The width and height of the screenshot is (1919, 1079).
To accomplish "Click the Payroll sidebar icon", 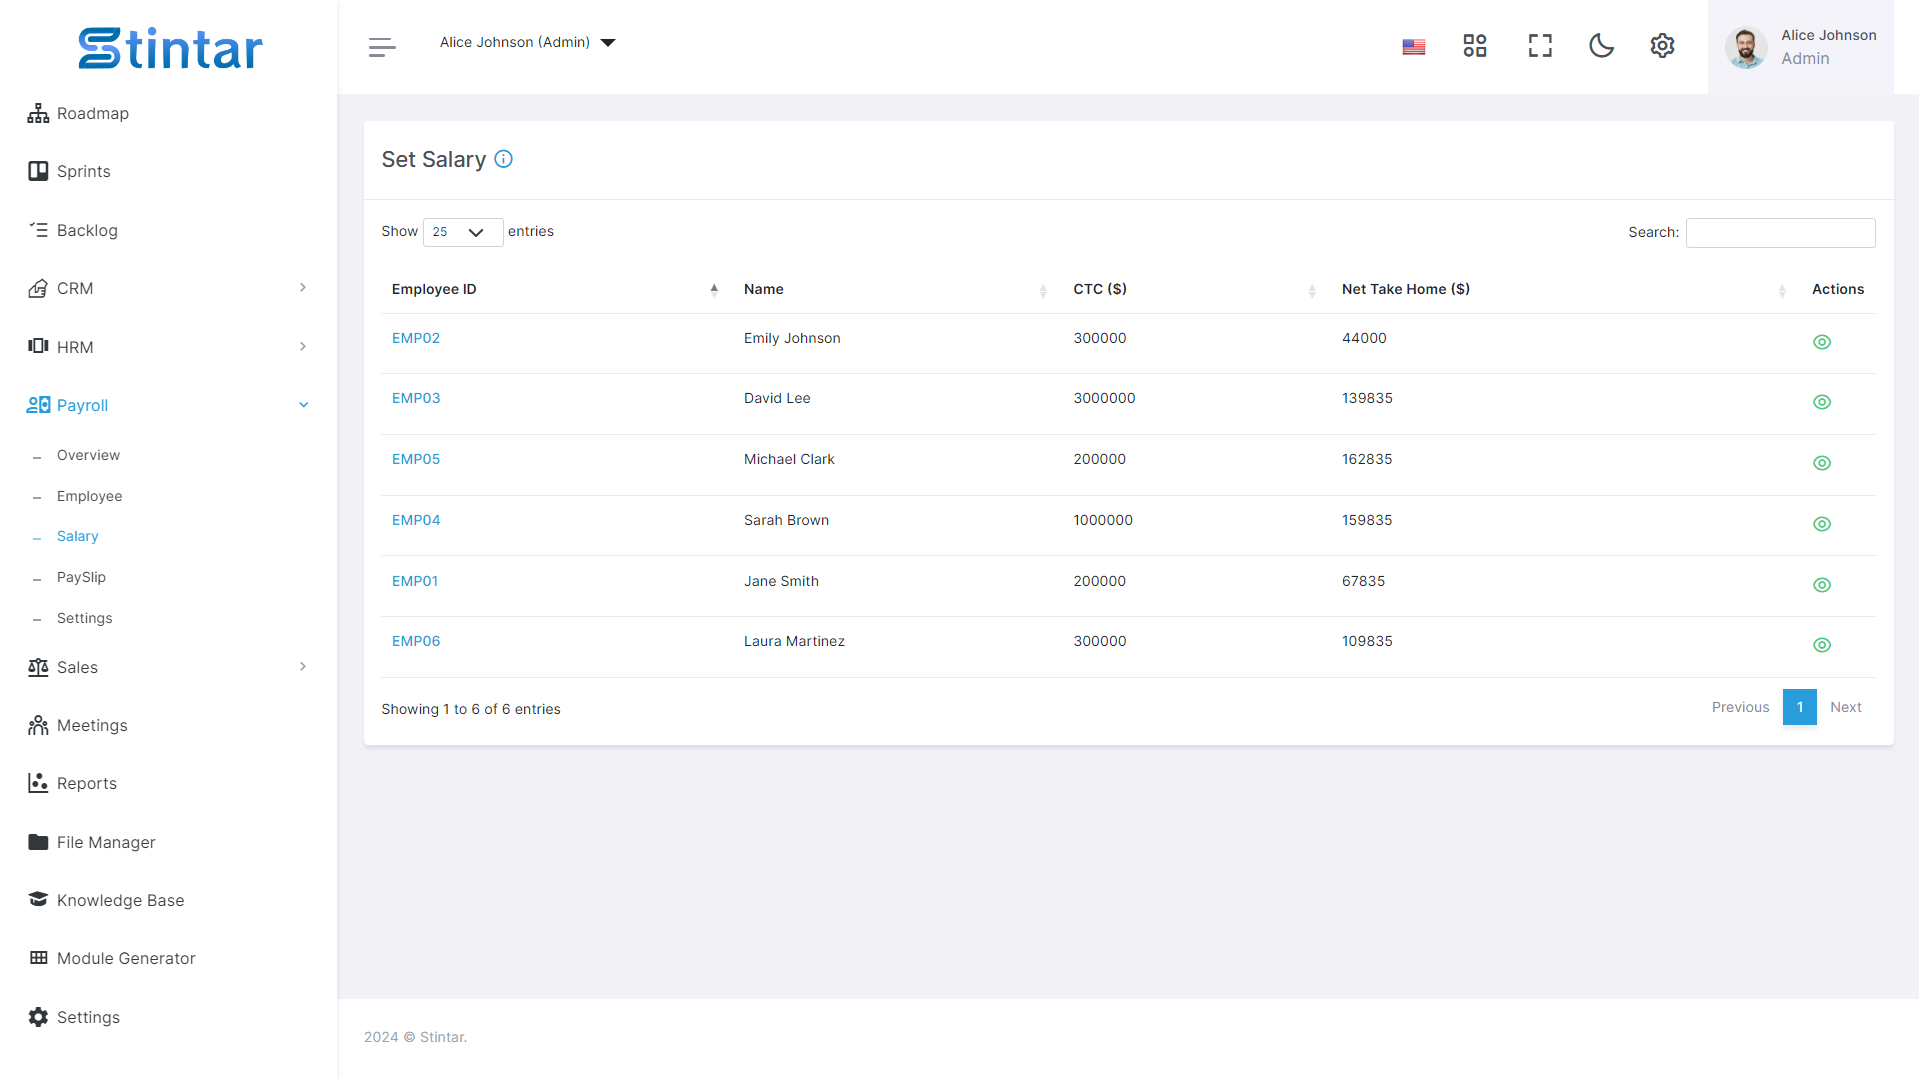I will pos(38,405).
